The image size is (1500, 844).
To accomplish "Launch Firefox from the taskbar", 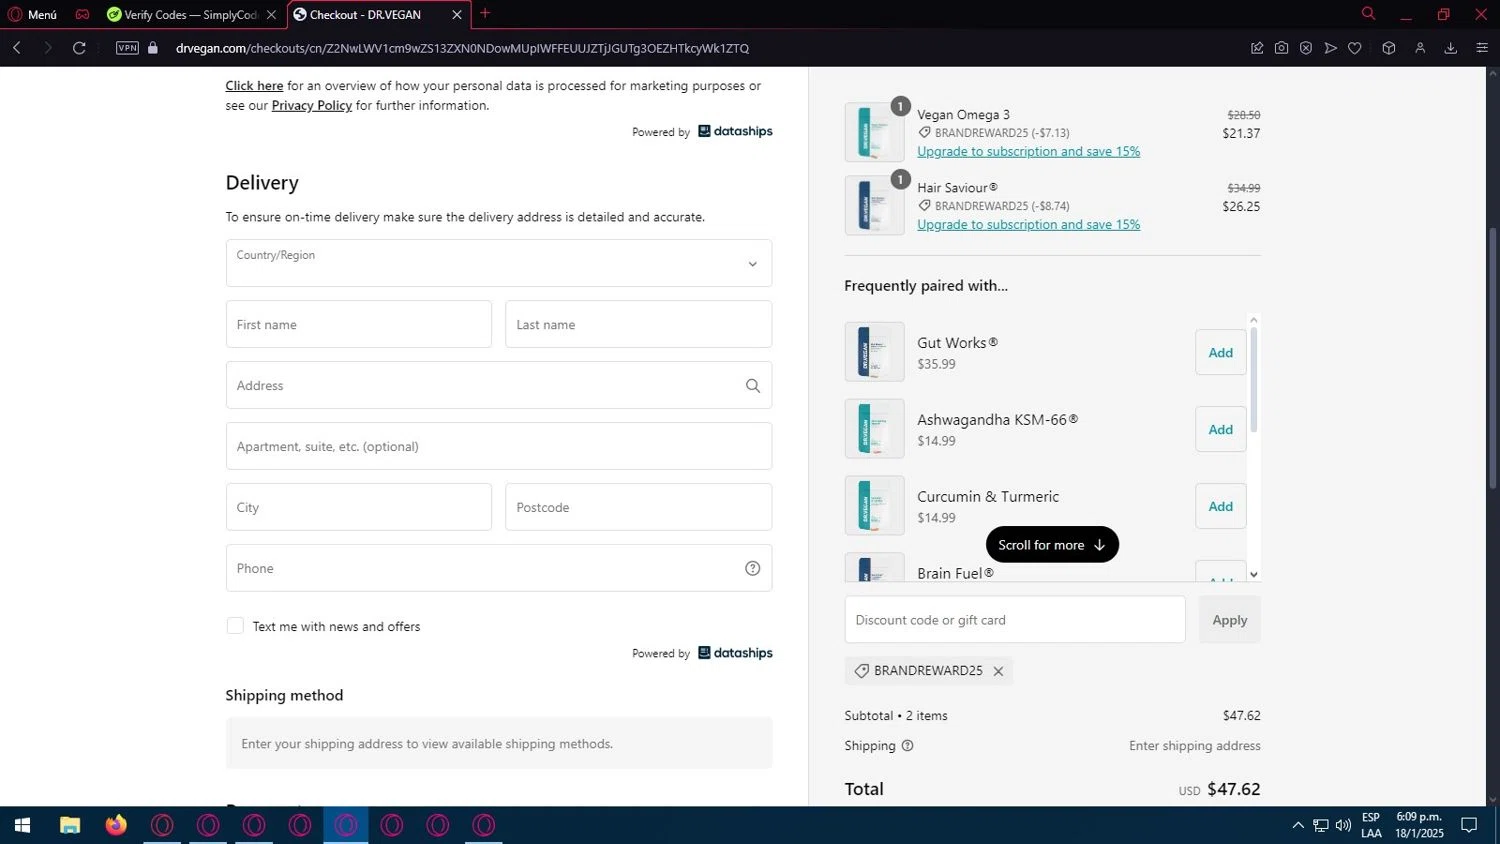I will pos(116,825).
